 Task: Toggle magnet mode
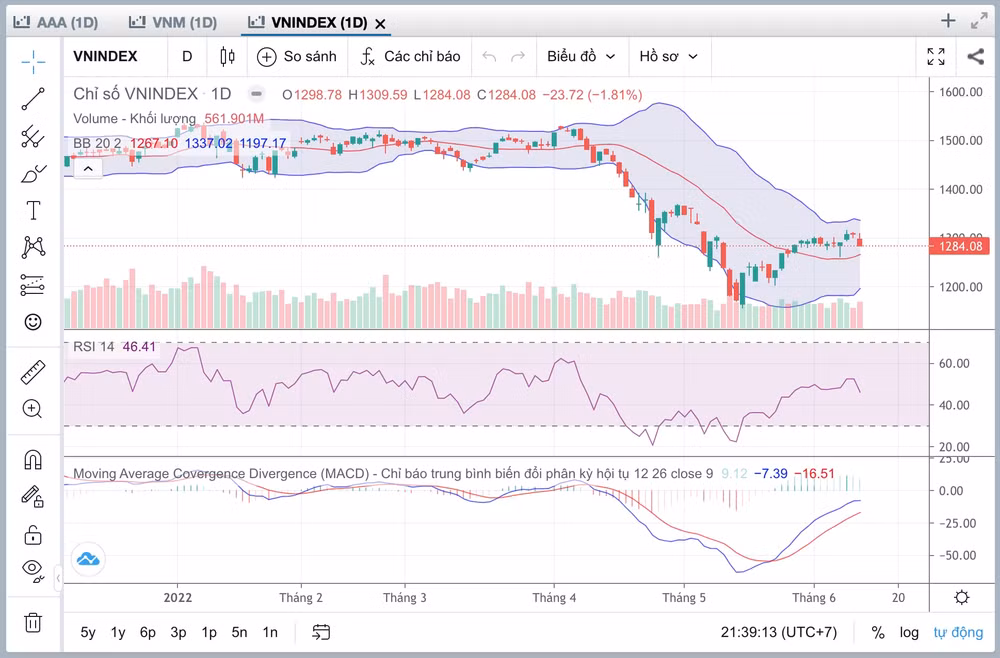[33, 459]
